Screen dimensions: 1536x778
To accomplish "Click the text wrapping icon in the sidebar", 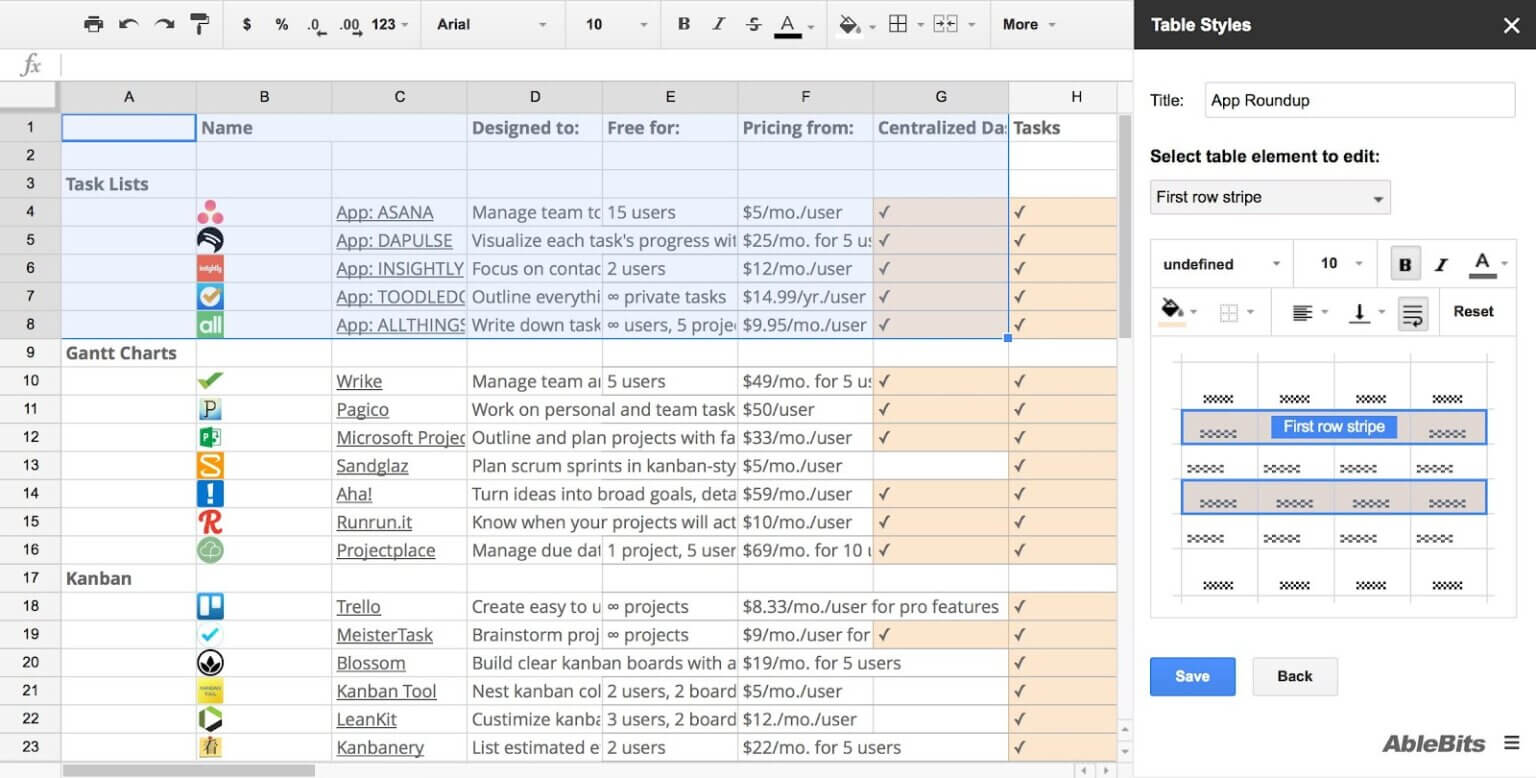I will (1412, 313).
